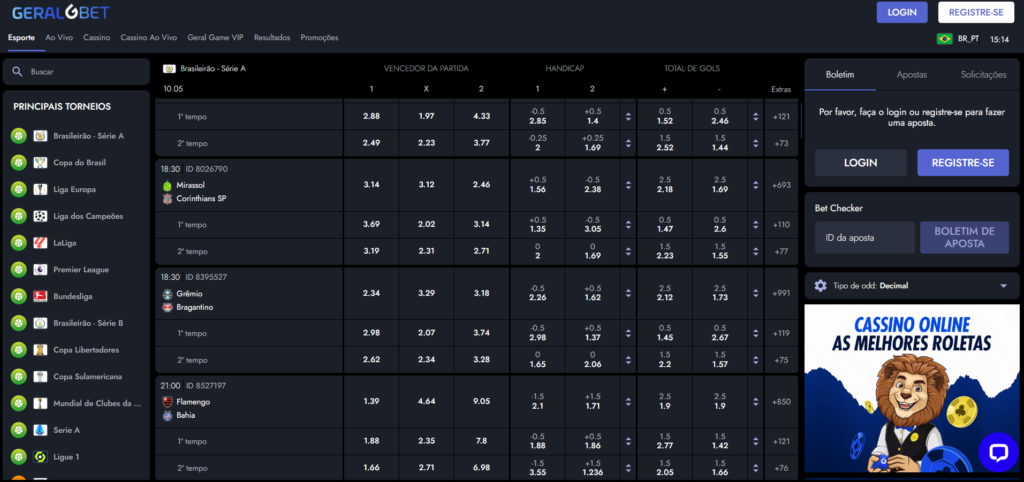
Task: Open the Cassino tab
Action: 97,38
